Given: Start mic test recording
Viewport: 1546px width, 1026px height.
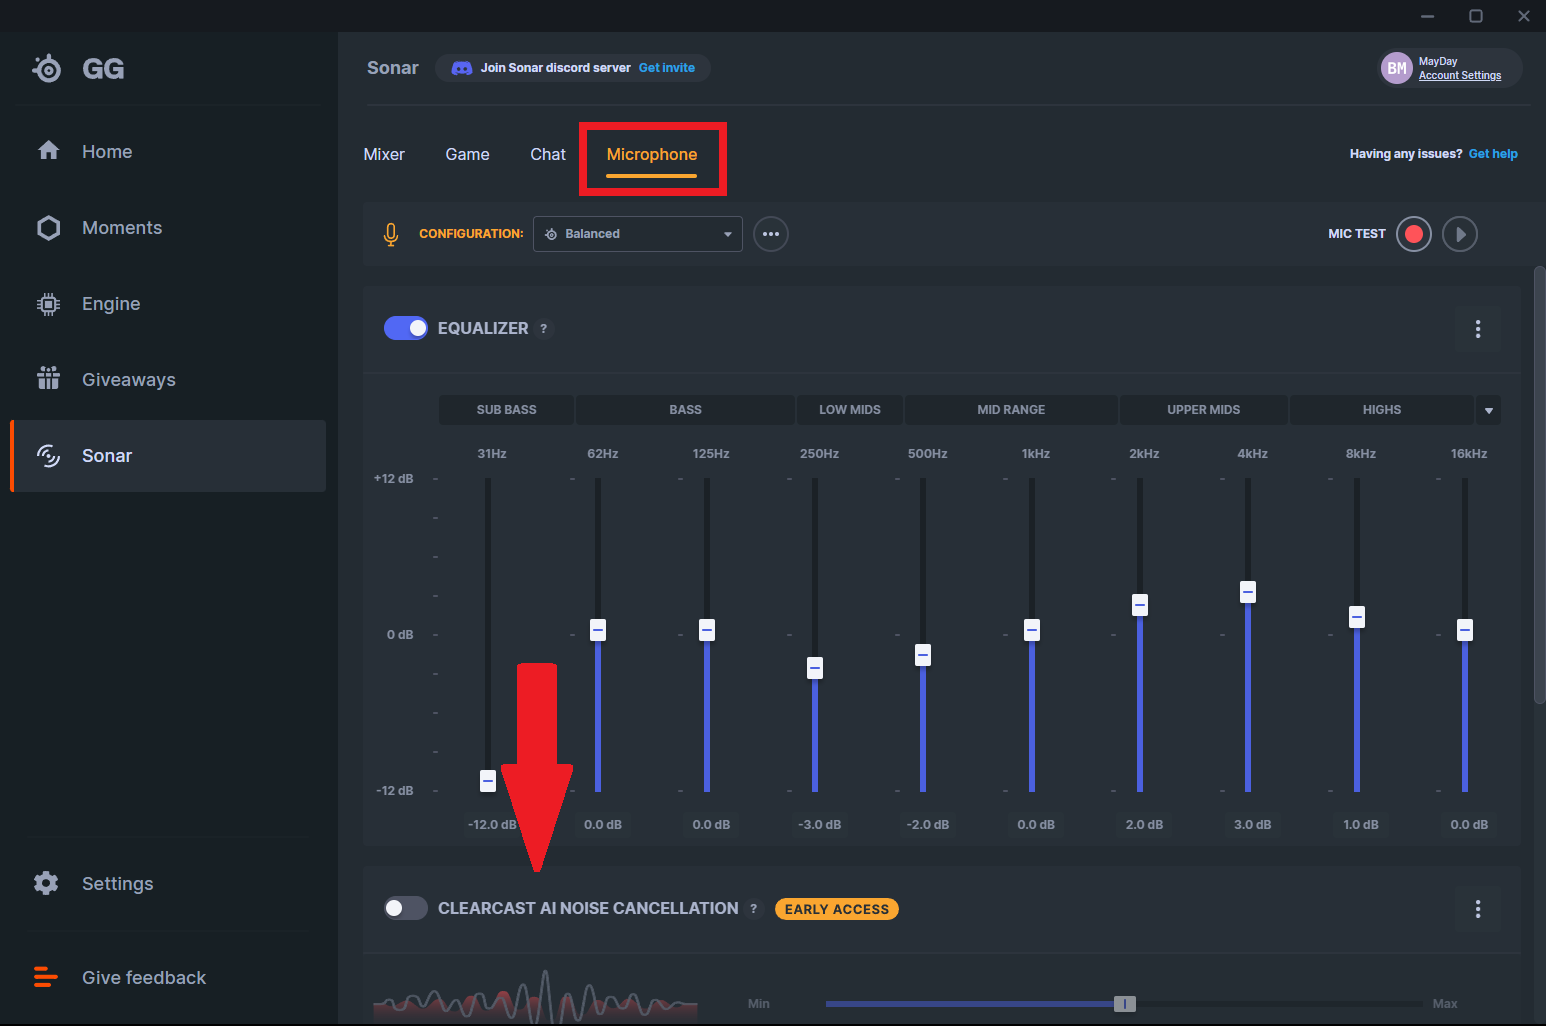Looking at the screenshot, I should (x=1413, y=234).
